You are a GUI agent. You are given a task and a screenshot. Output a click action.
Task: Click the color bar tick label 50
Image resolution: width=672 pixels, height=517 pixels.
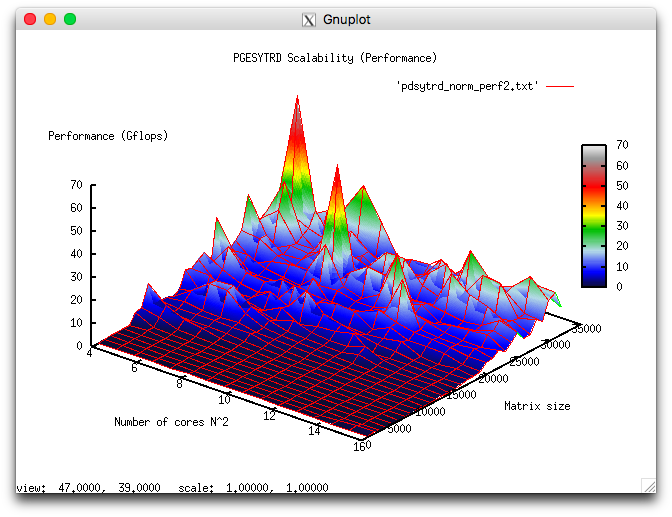(622, 186)
